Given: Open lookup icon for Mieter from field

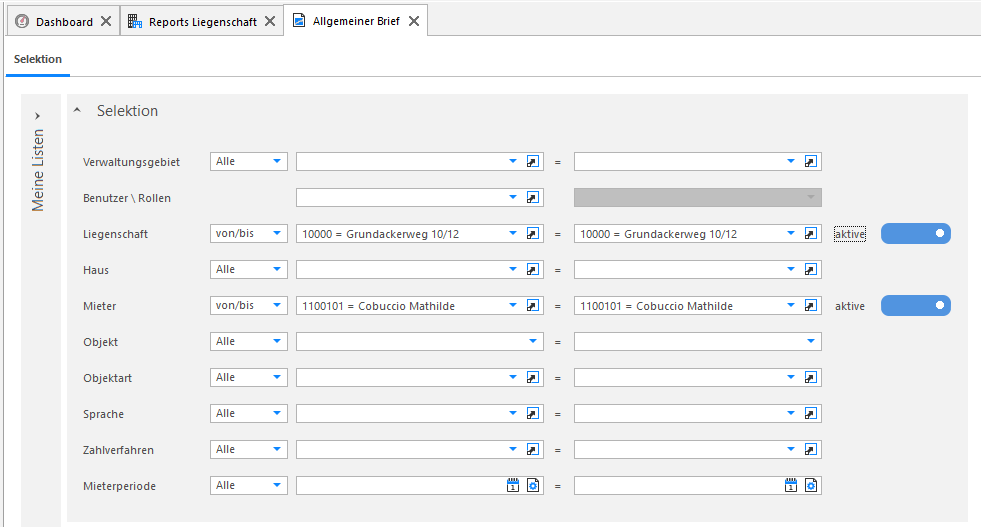Looking at the screenshot, I should click(532, 305).
